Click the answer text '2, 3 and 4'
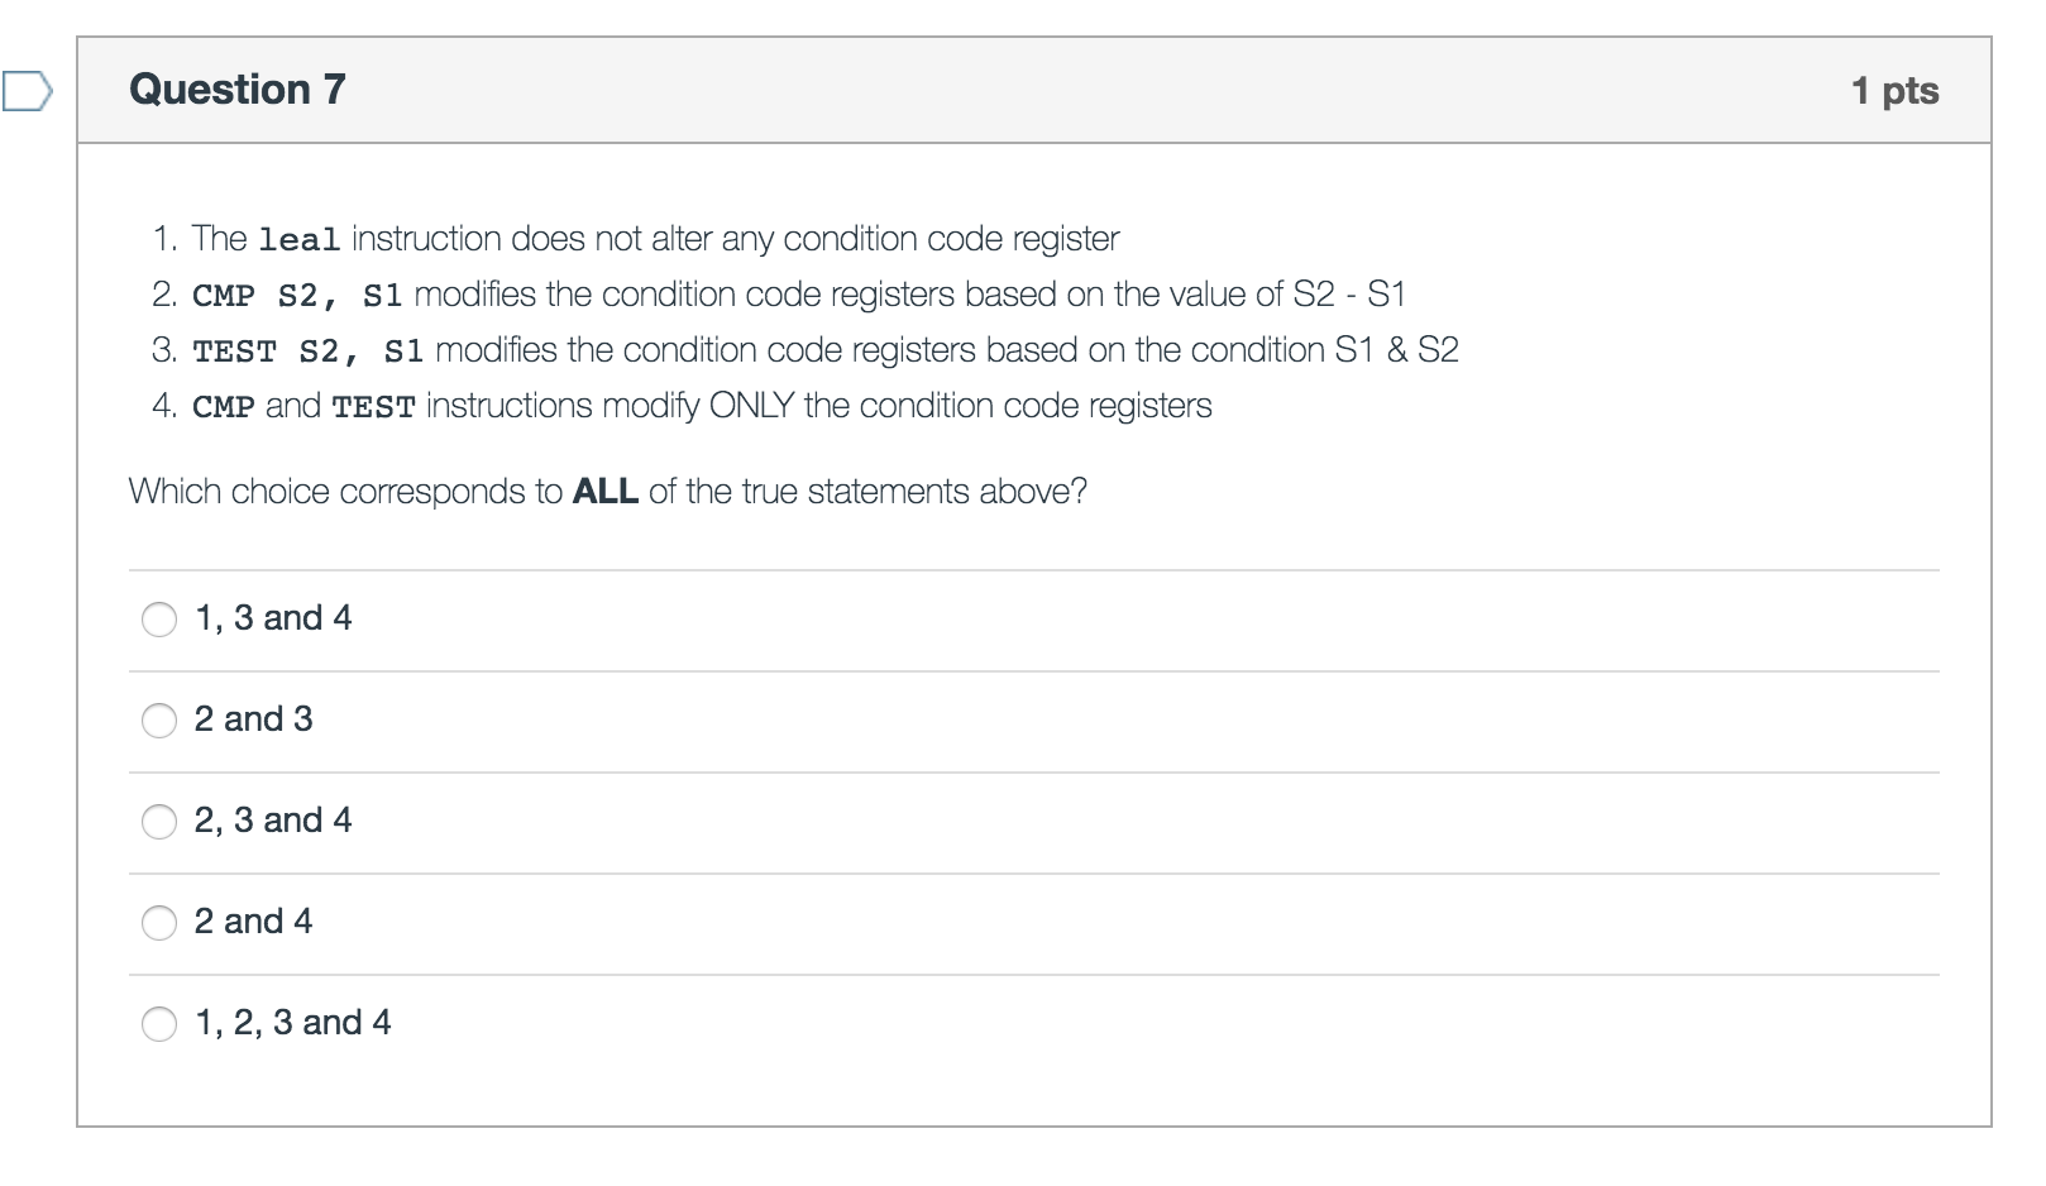This screenshot has height=1186, width=2046. coord(272,820)
